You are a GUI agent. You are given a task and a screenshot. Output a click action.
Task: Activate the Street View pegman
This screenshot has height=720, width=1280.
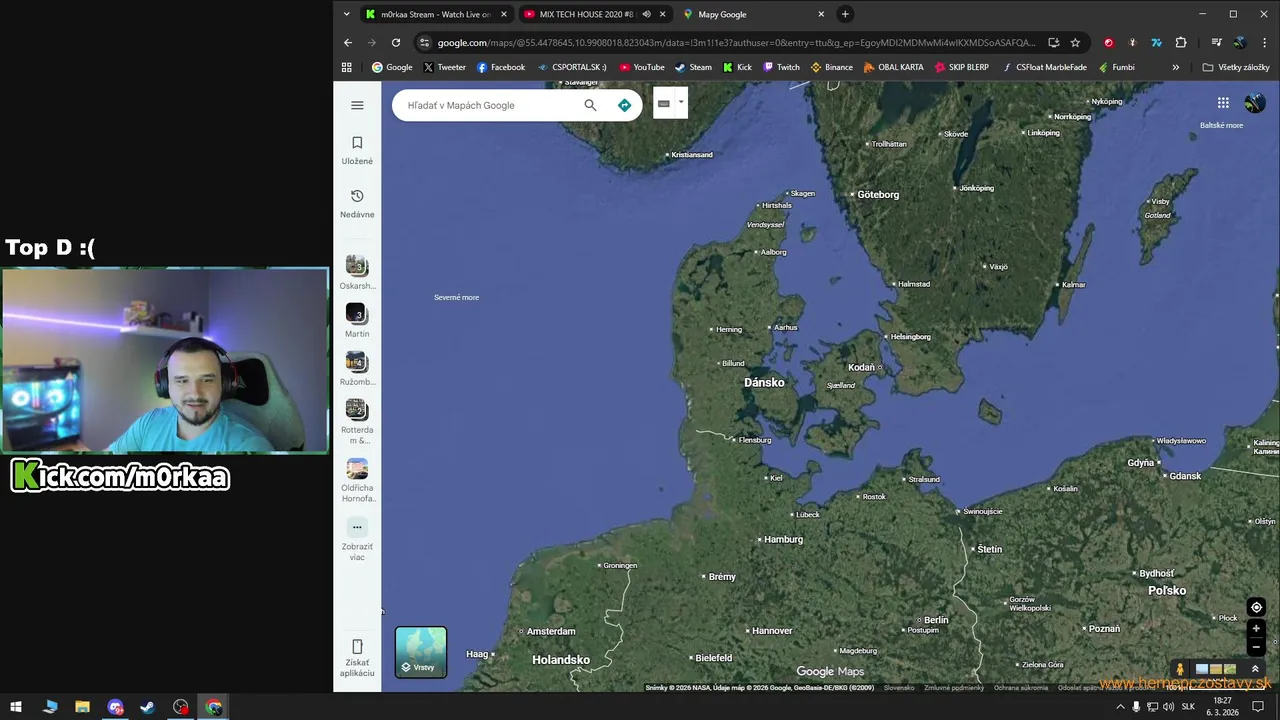pyautogui.click(x=1180, y=669)
